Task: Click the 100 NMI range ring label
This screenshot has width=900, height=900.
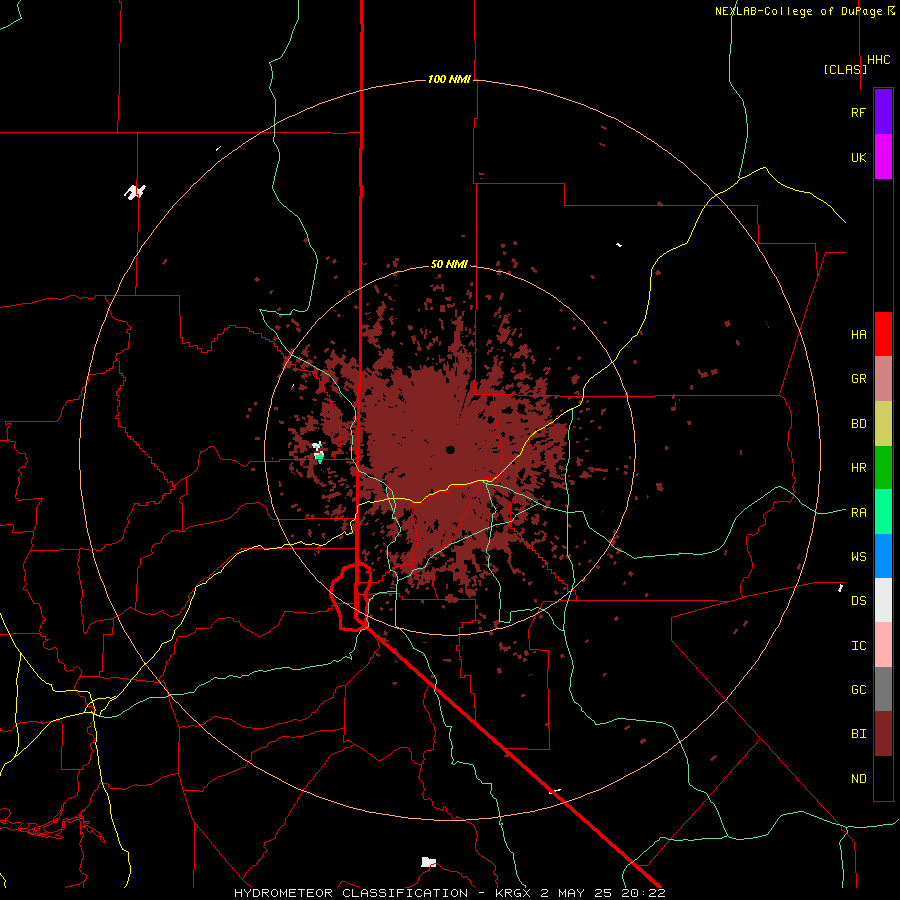Action: tap(449, 79)
